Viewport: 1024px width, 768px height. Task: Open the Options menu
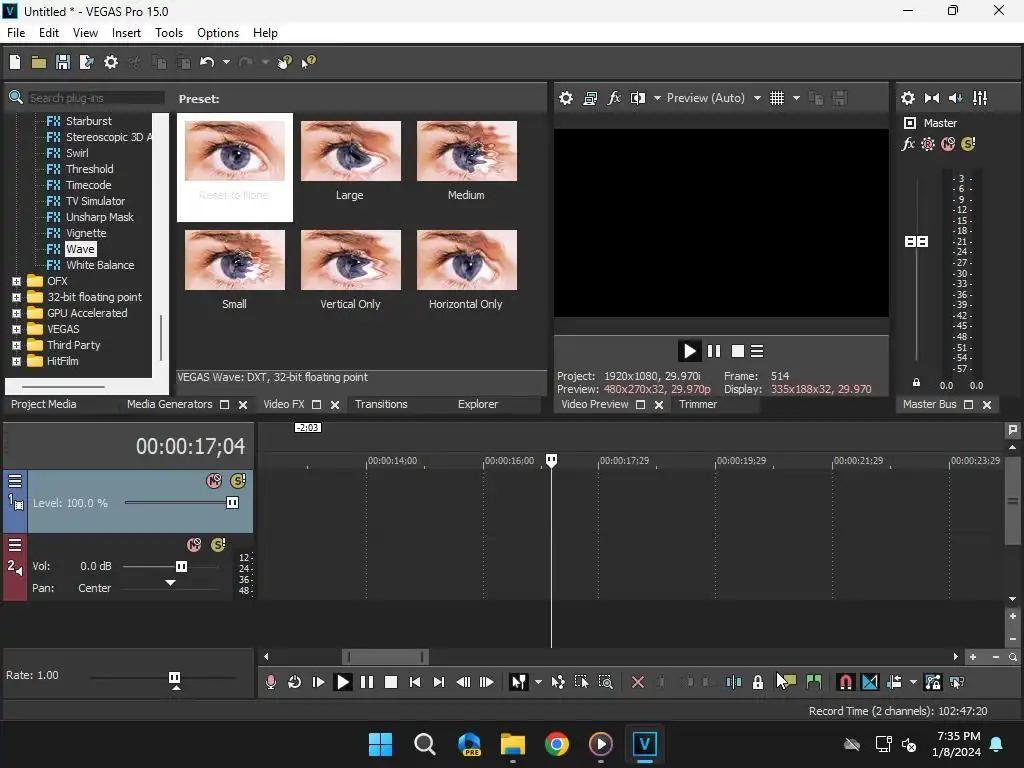(x=217, y=33)
